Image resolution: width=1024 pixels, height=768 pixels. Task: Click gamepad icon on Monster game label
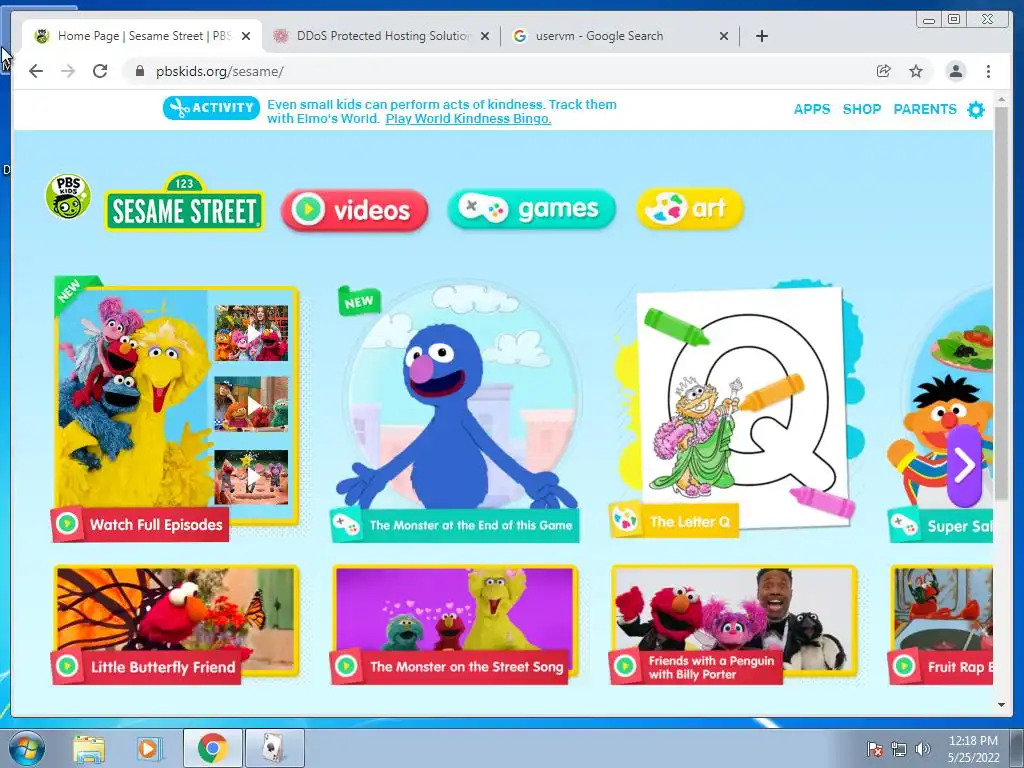point(346,524)
